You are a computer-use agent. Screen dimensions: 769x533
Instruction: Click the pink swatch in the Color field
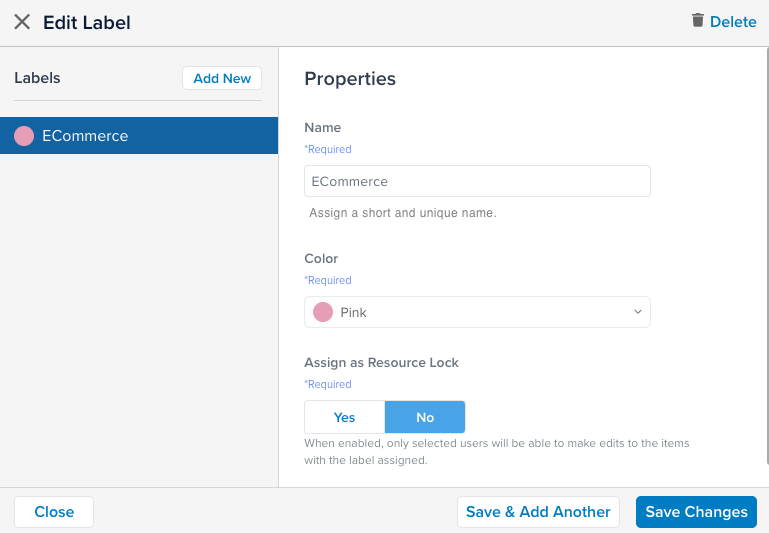(x=323, y=312)
